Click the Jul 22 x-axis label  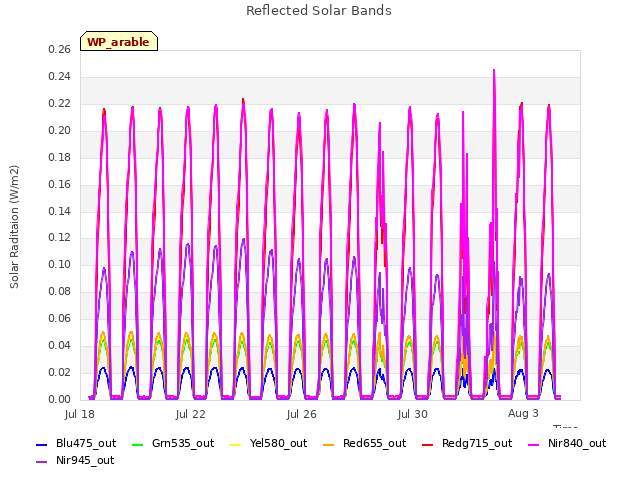click(191, 414)
